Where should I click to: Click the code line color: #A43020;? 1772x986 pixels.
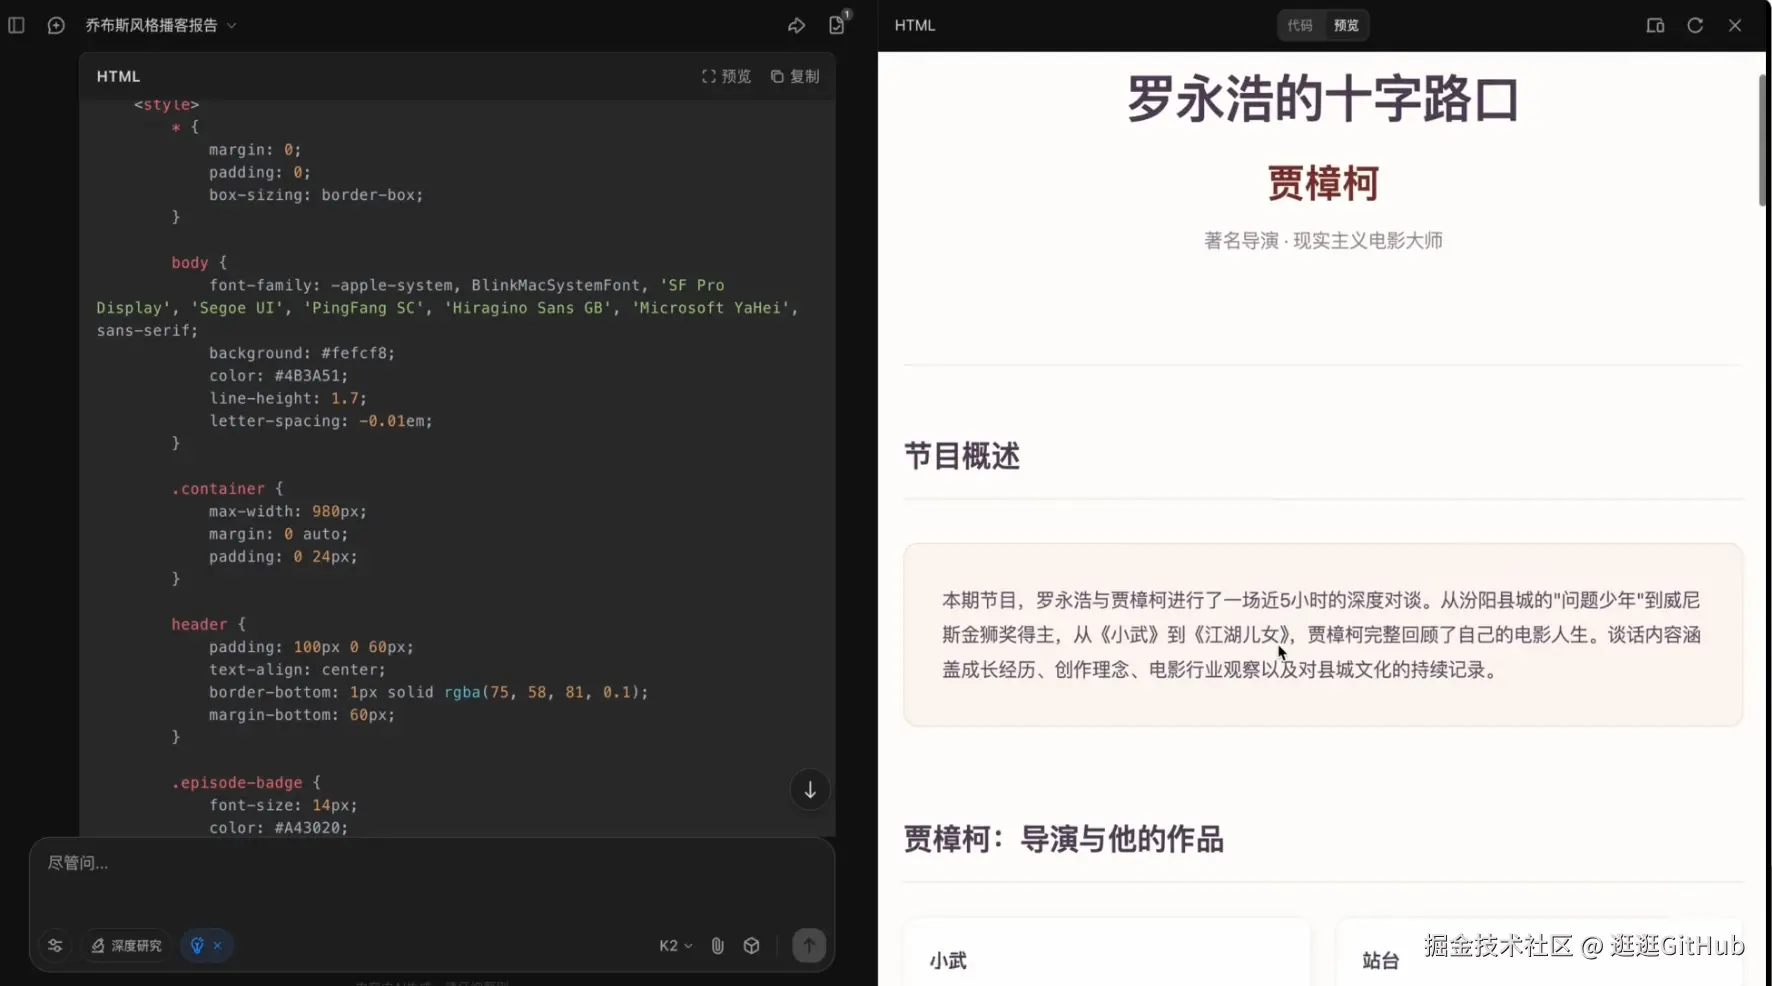coord(279,828)
